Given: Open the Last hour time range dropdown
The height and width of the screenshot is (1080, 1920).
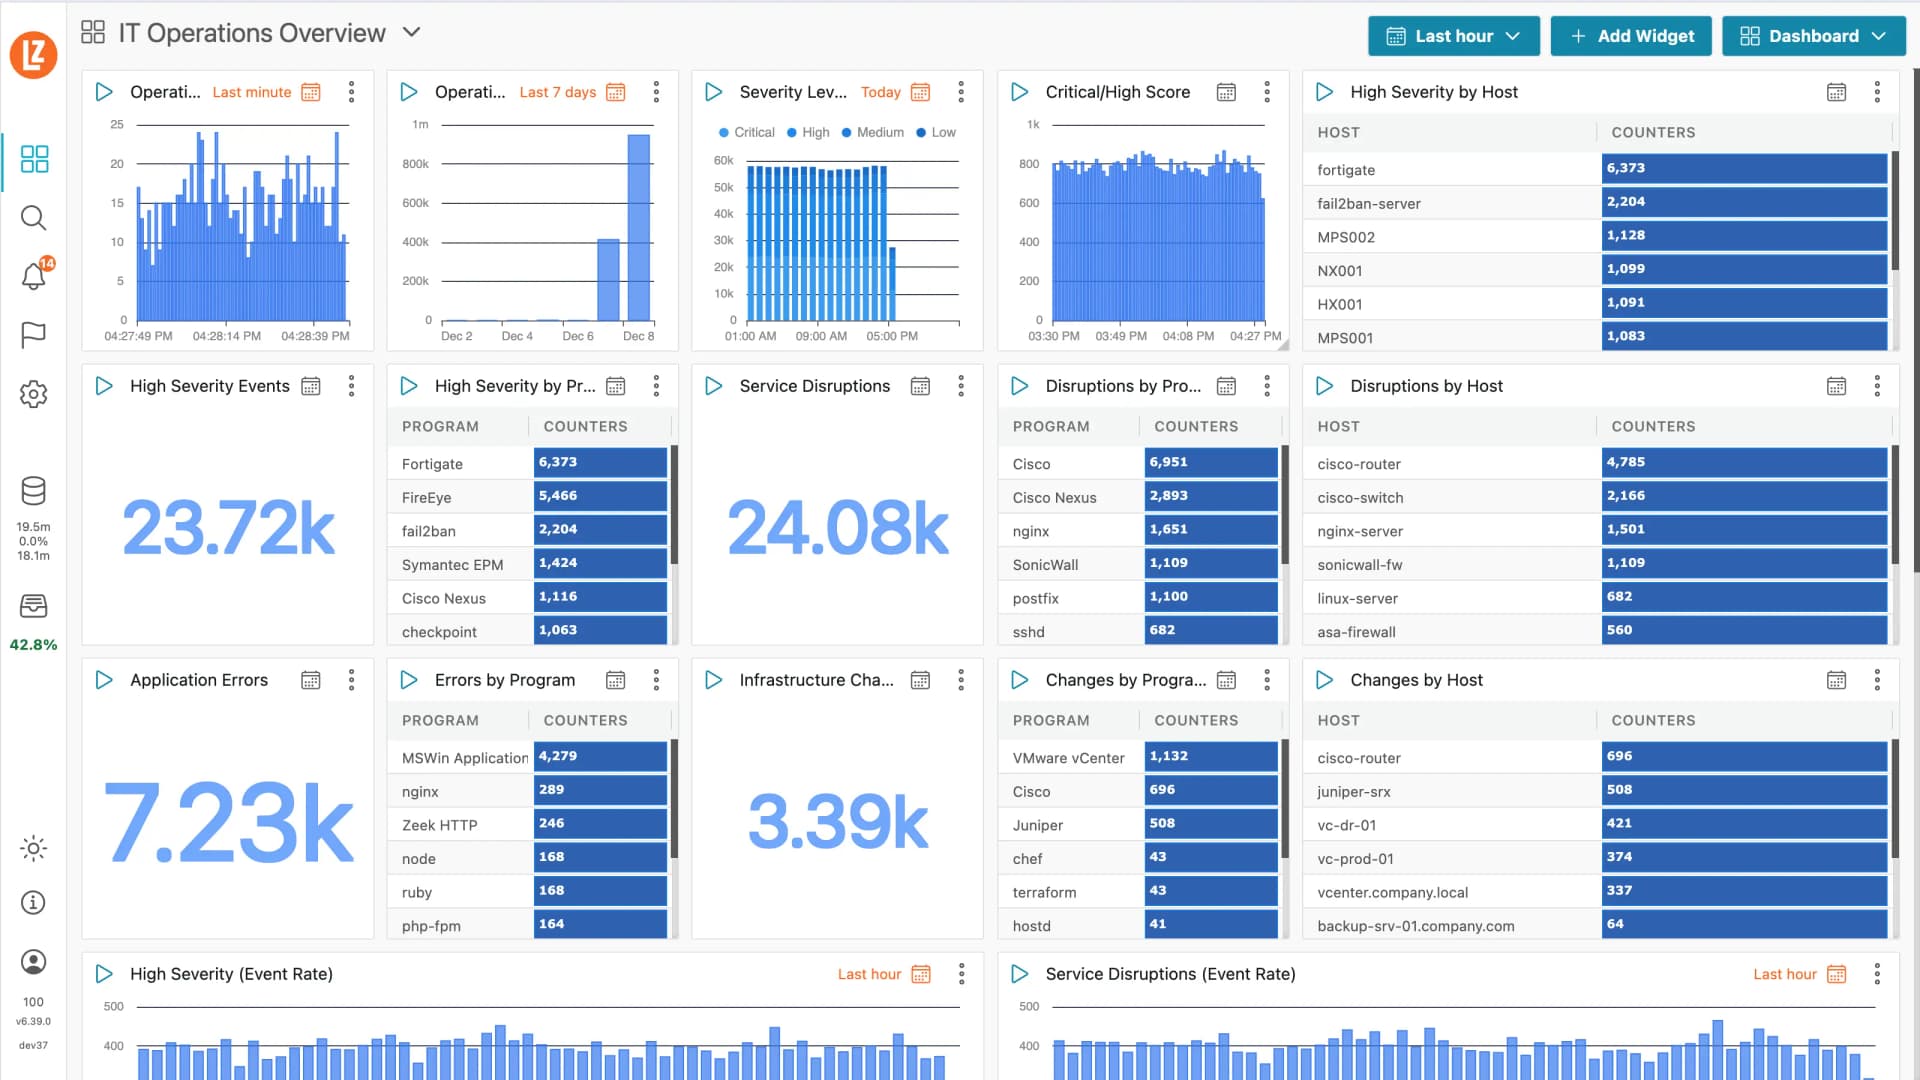Looking at the screenshot, I should (x=1453, y=35).
